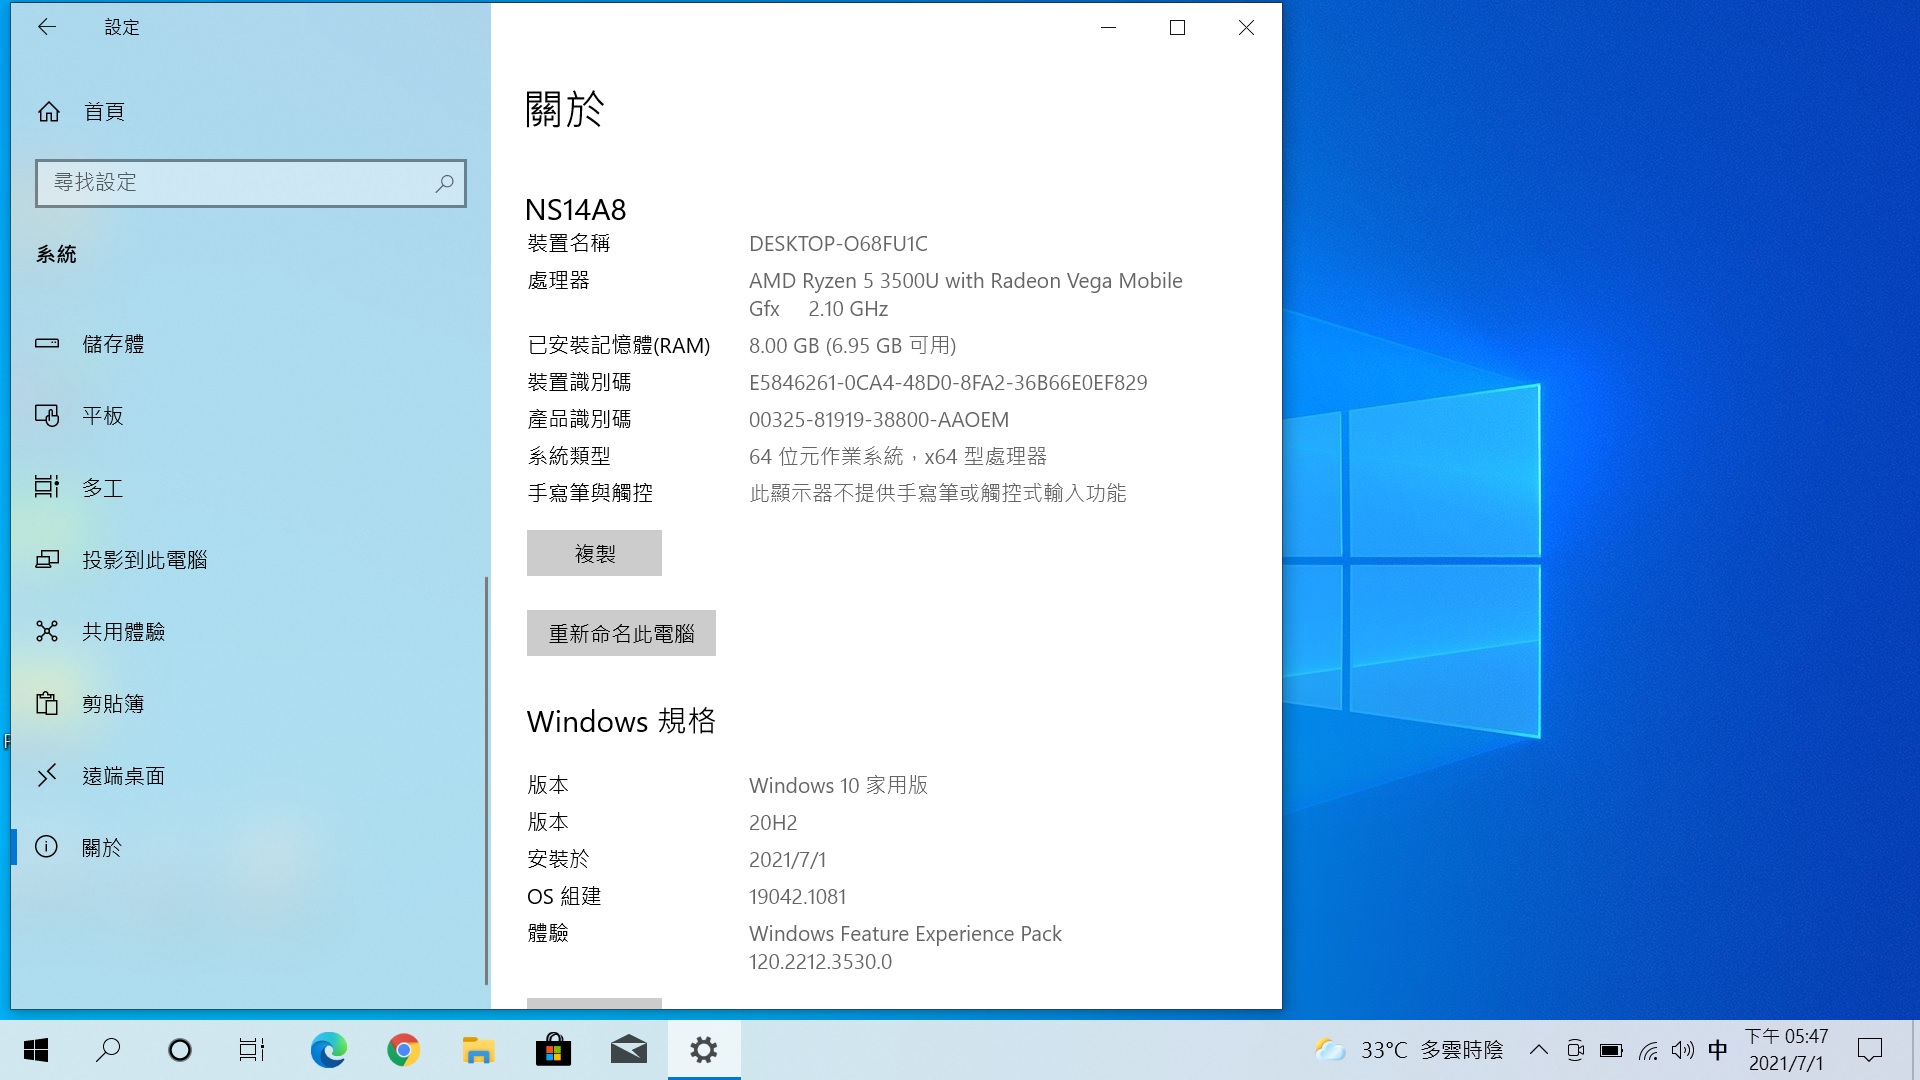The height and width of the screenshot is (1080, 1920).
Task: Open 儲存體 storage settings
Action: (x=112, y=344)
